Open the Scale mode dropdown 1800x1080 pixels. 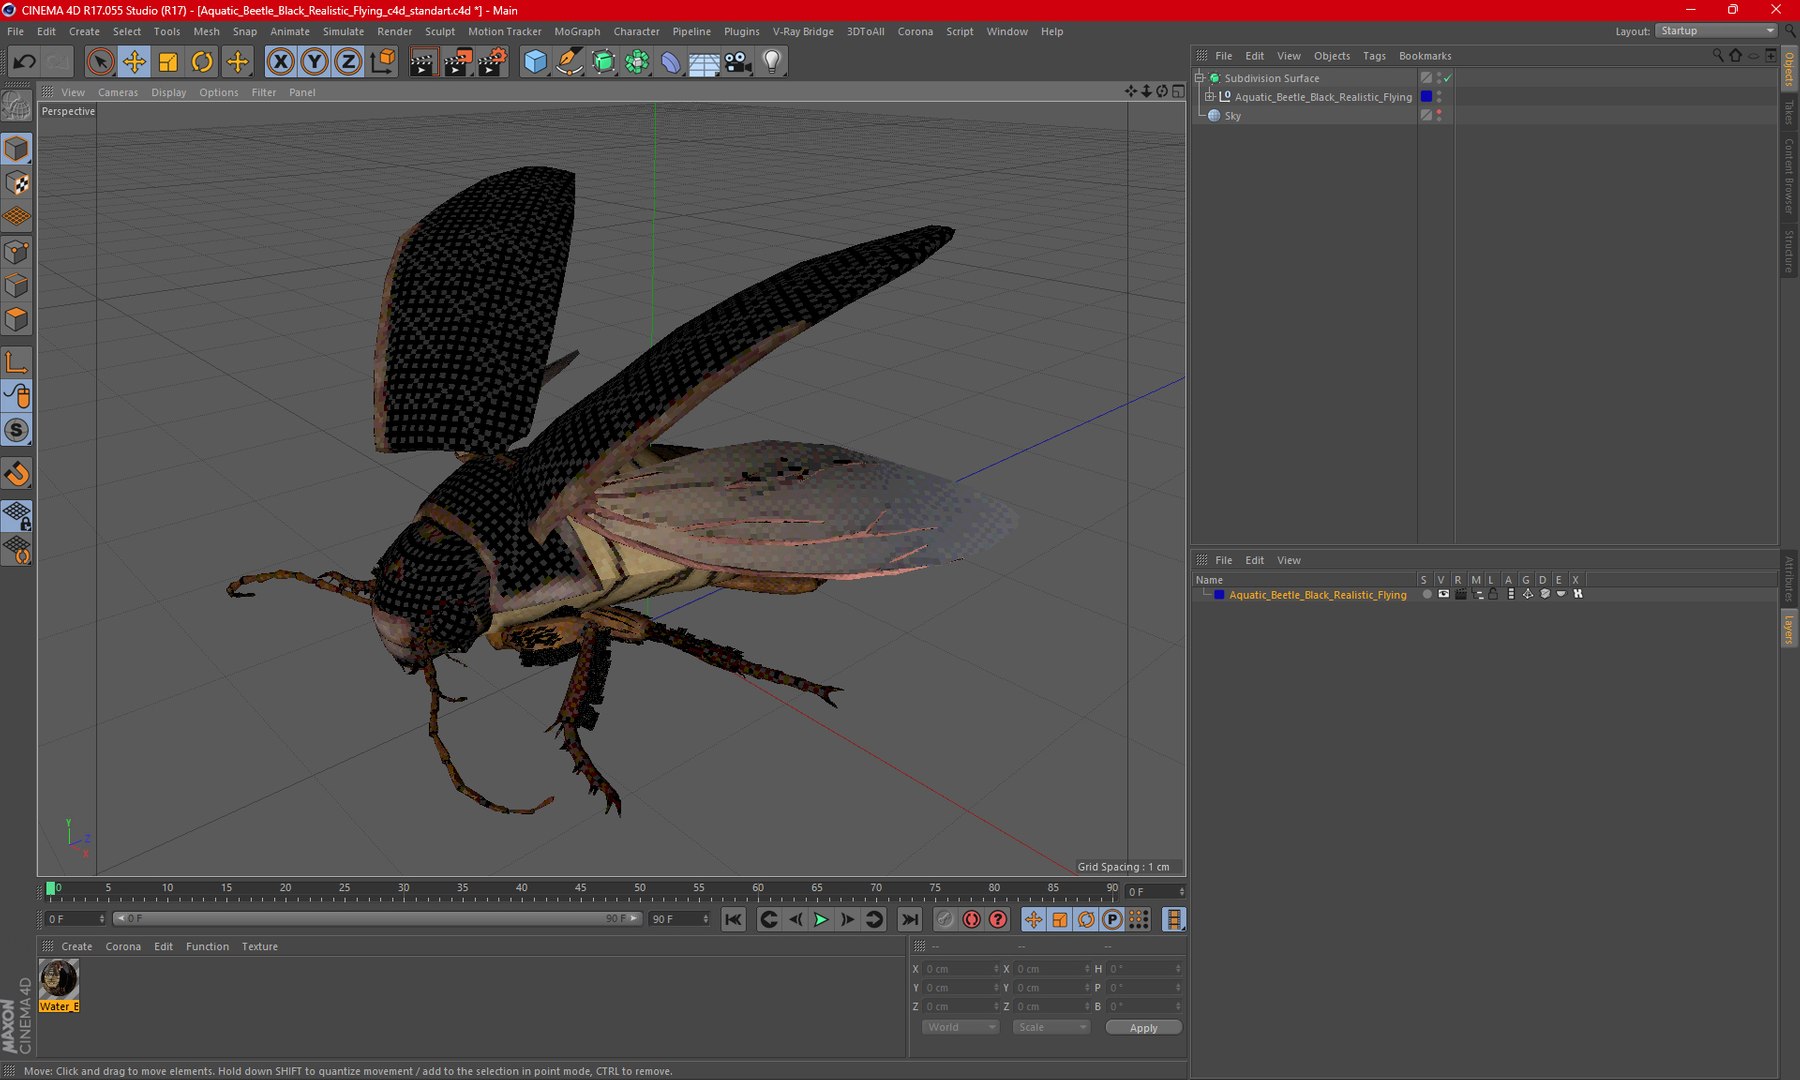(x=1050, y=1027)
